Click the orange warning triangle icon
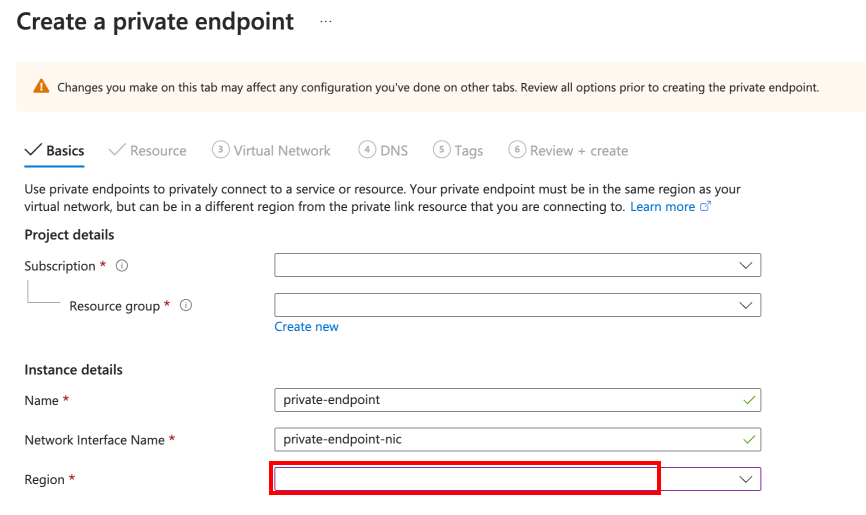Viewport: 866px width, 515px height. pos(41,87)
